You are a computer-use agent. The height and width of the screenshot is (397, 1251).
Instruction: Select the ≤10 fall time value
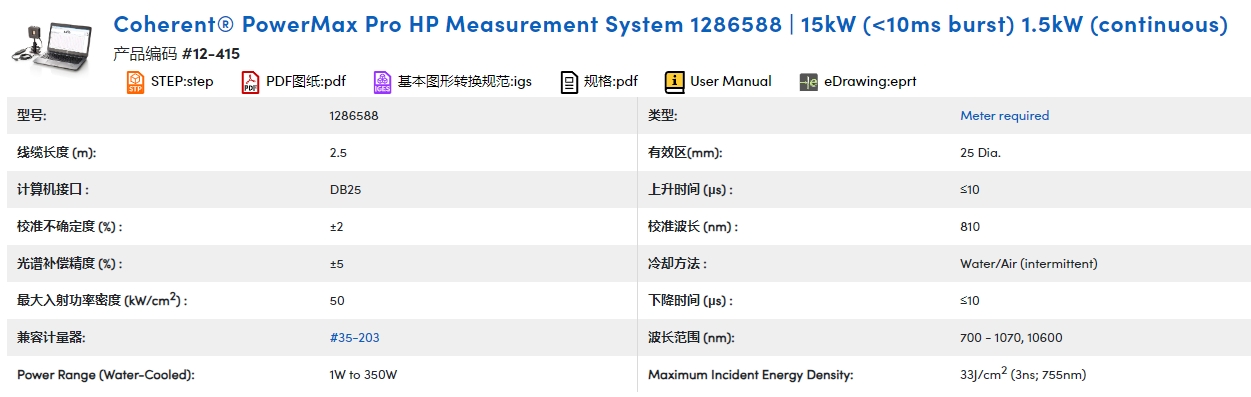pyautogui.click(x=969, y=301)
